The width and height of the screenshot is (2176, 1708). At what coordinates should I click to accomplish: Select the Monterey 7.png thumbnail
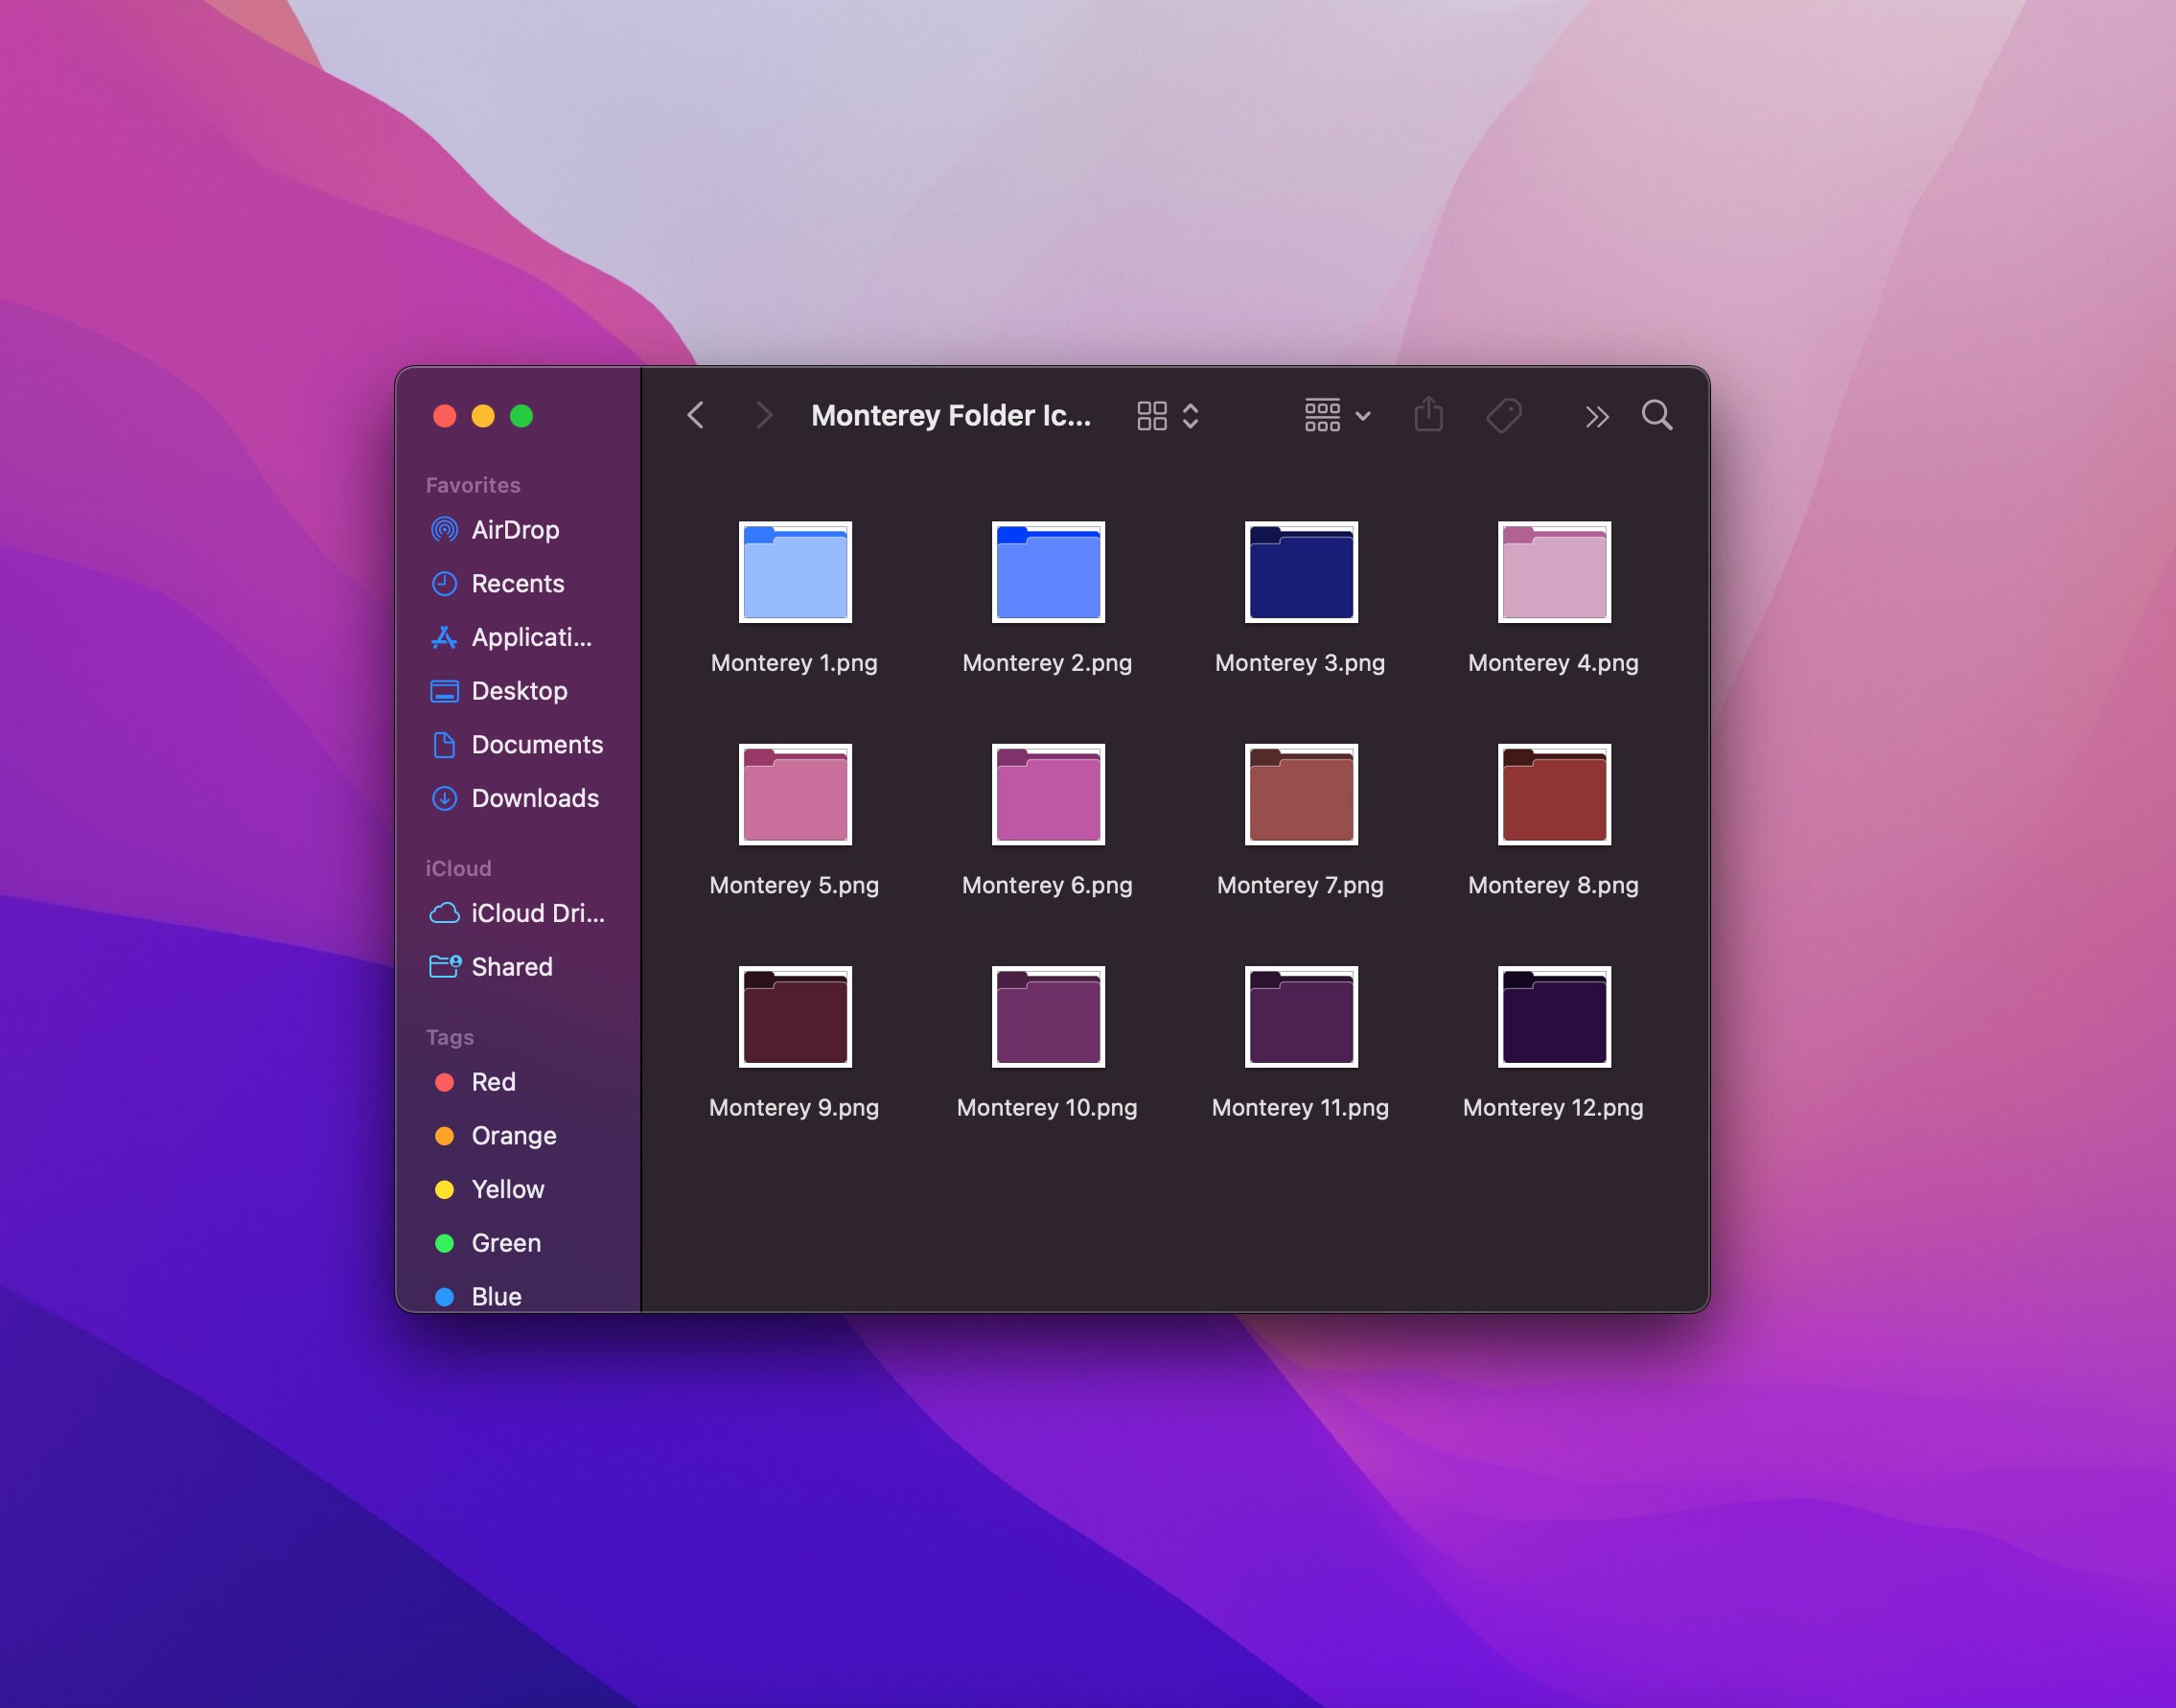[x=1301, y=794]
